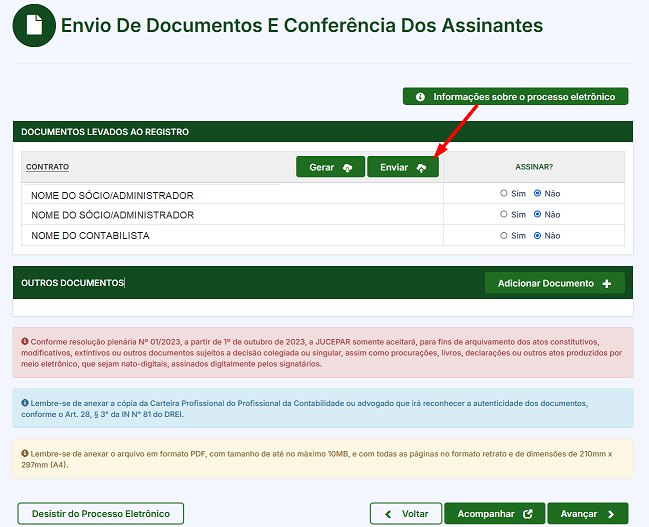Select Não for first NOME DO SÓCIO/ADMINISTRADOR row

coord(537,193)
